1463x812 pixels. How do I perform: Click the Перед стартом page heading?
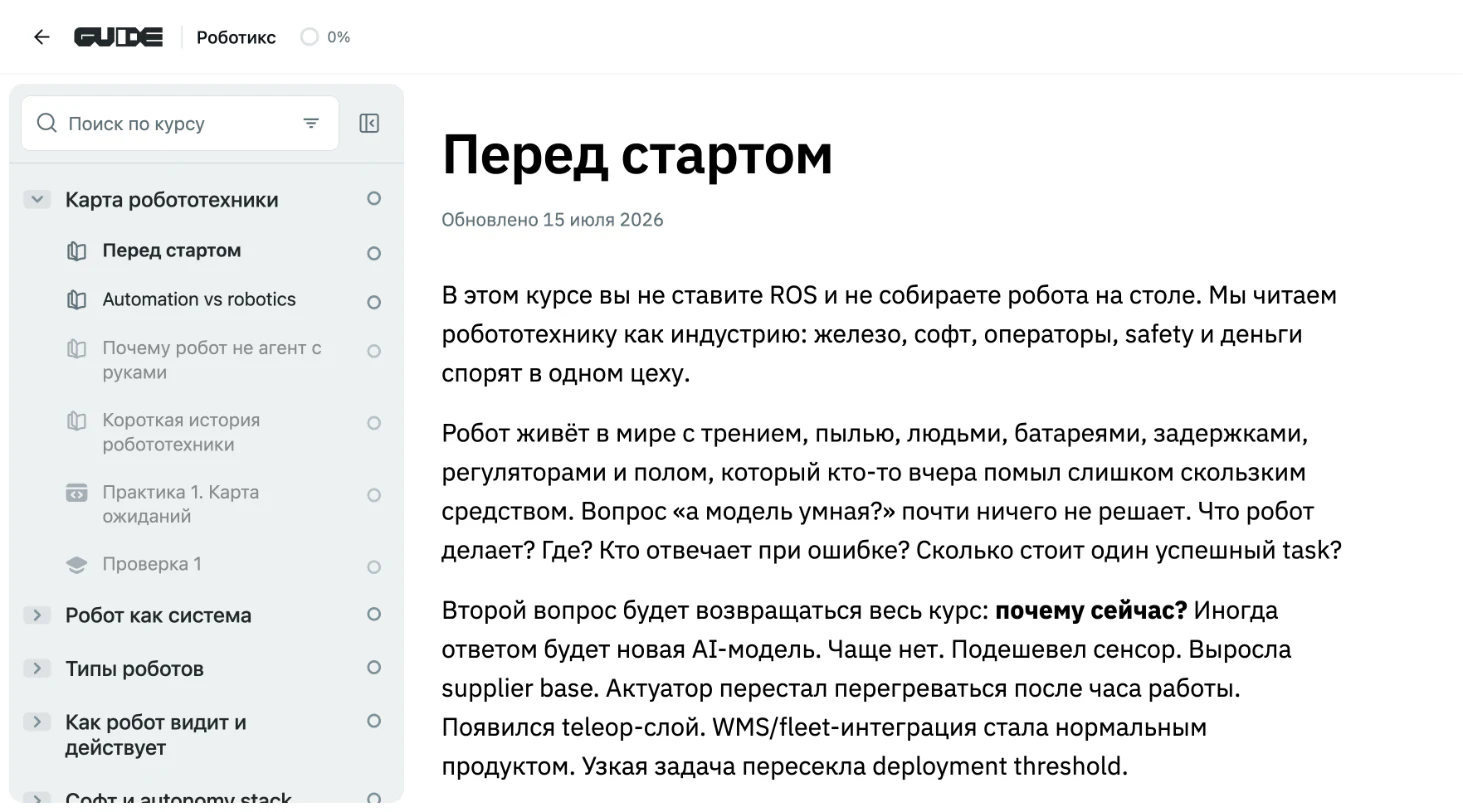[x=637, y=154]
